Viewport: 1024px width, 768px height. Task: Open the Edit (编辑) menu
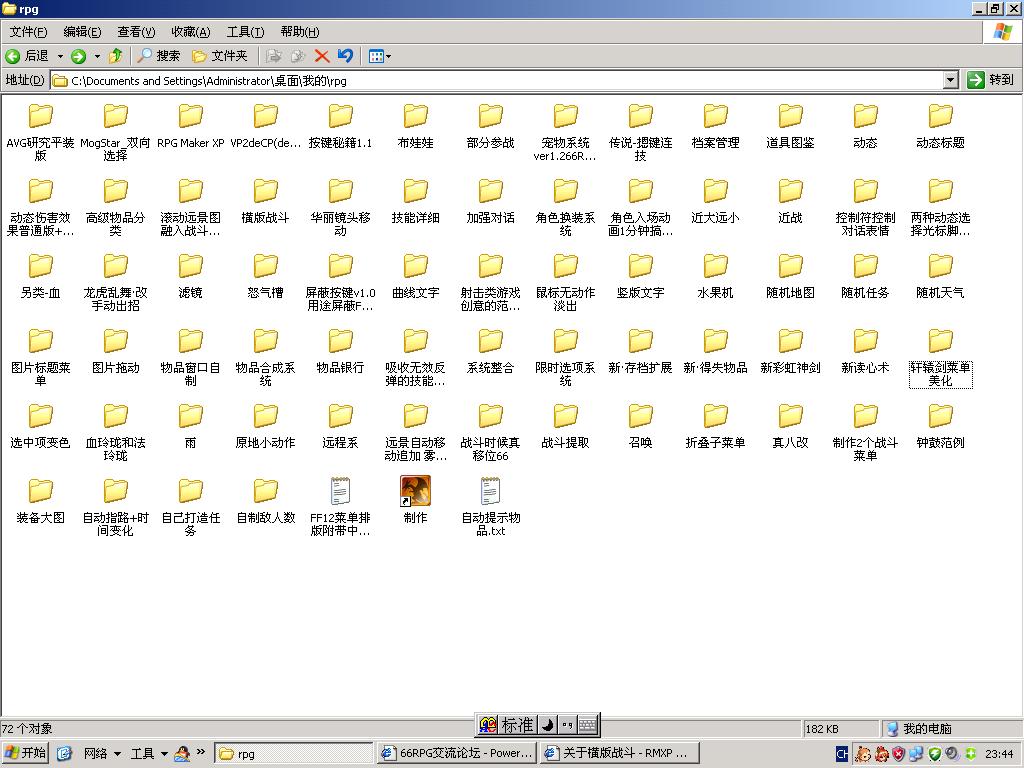point(82,32)
